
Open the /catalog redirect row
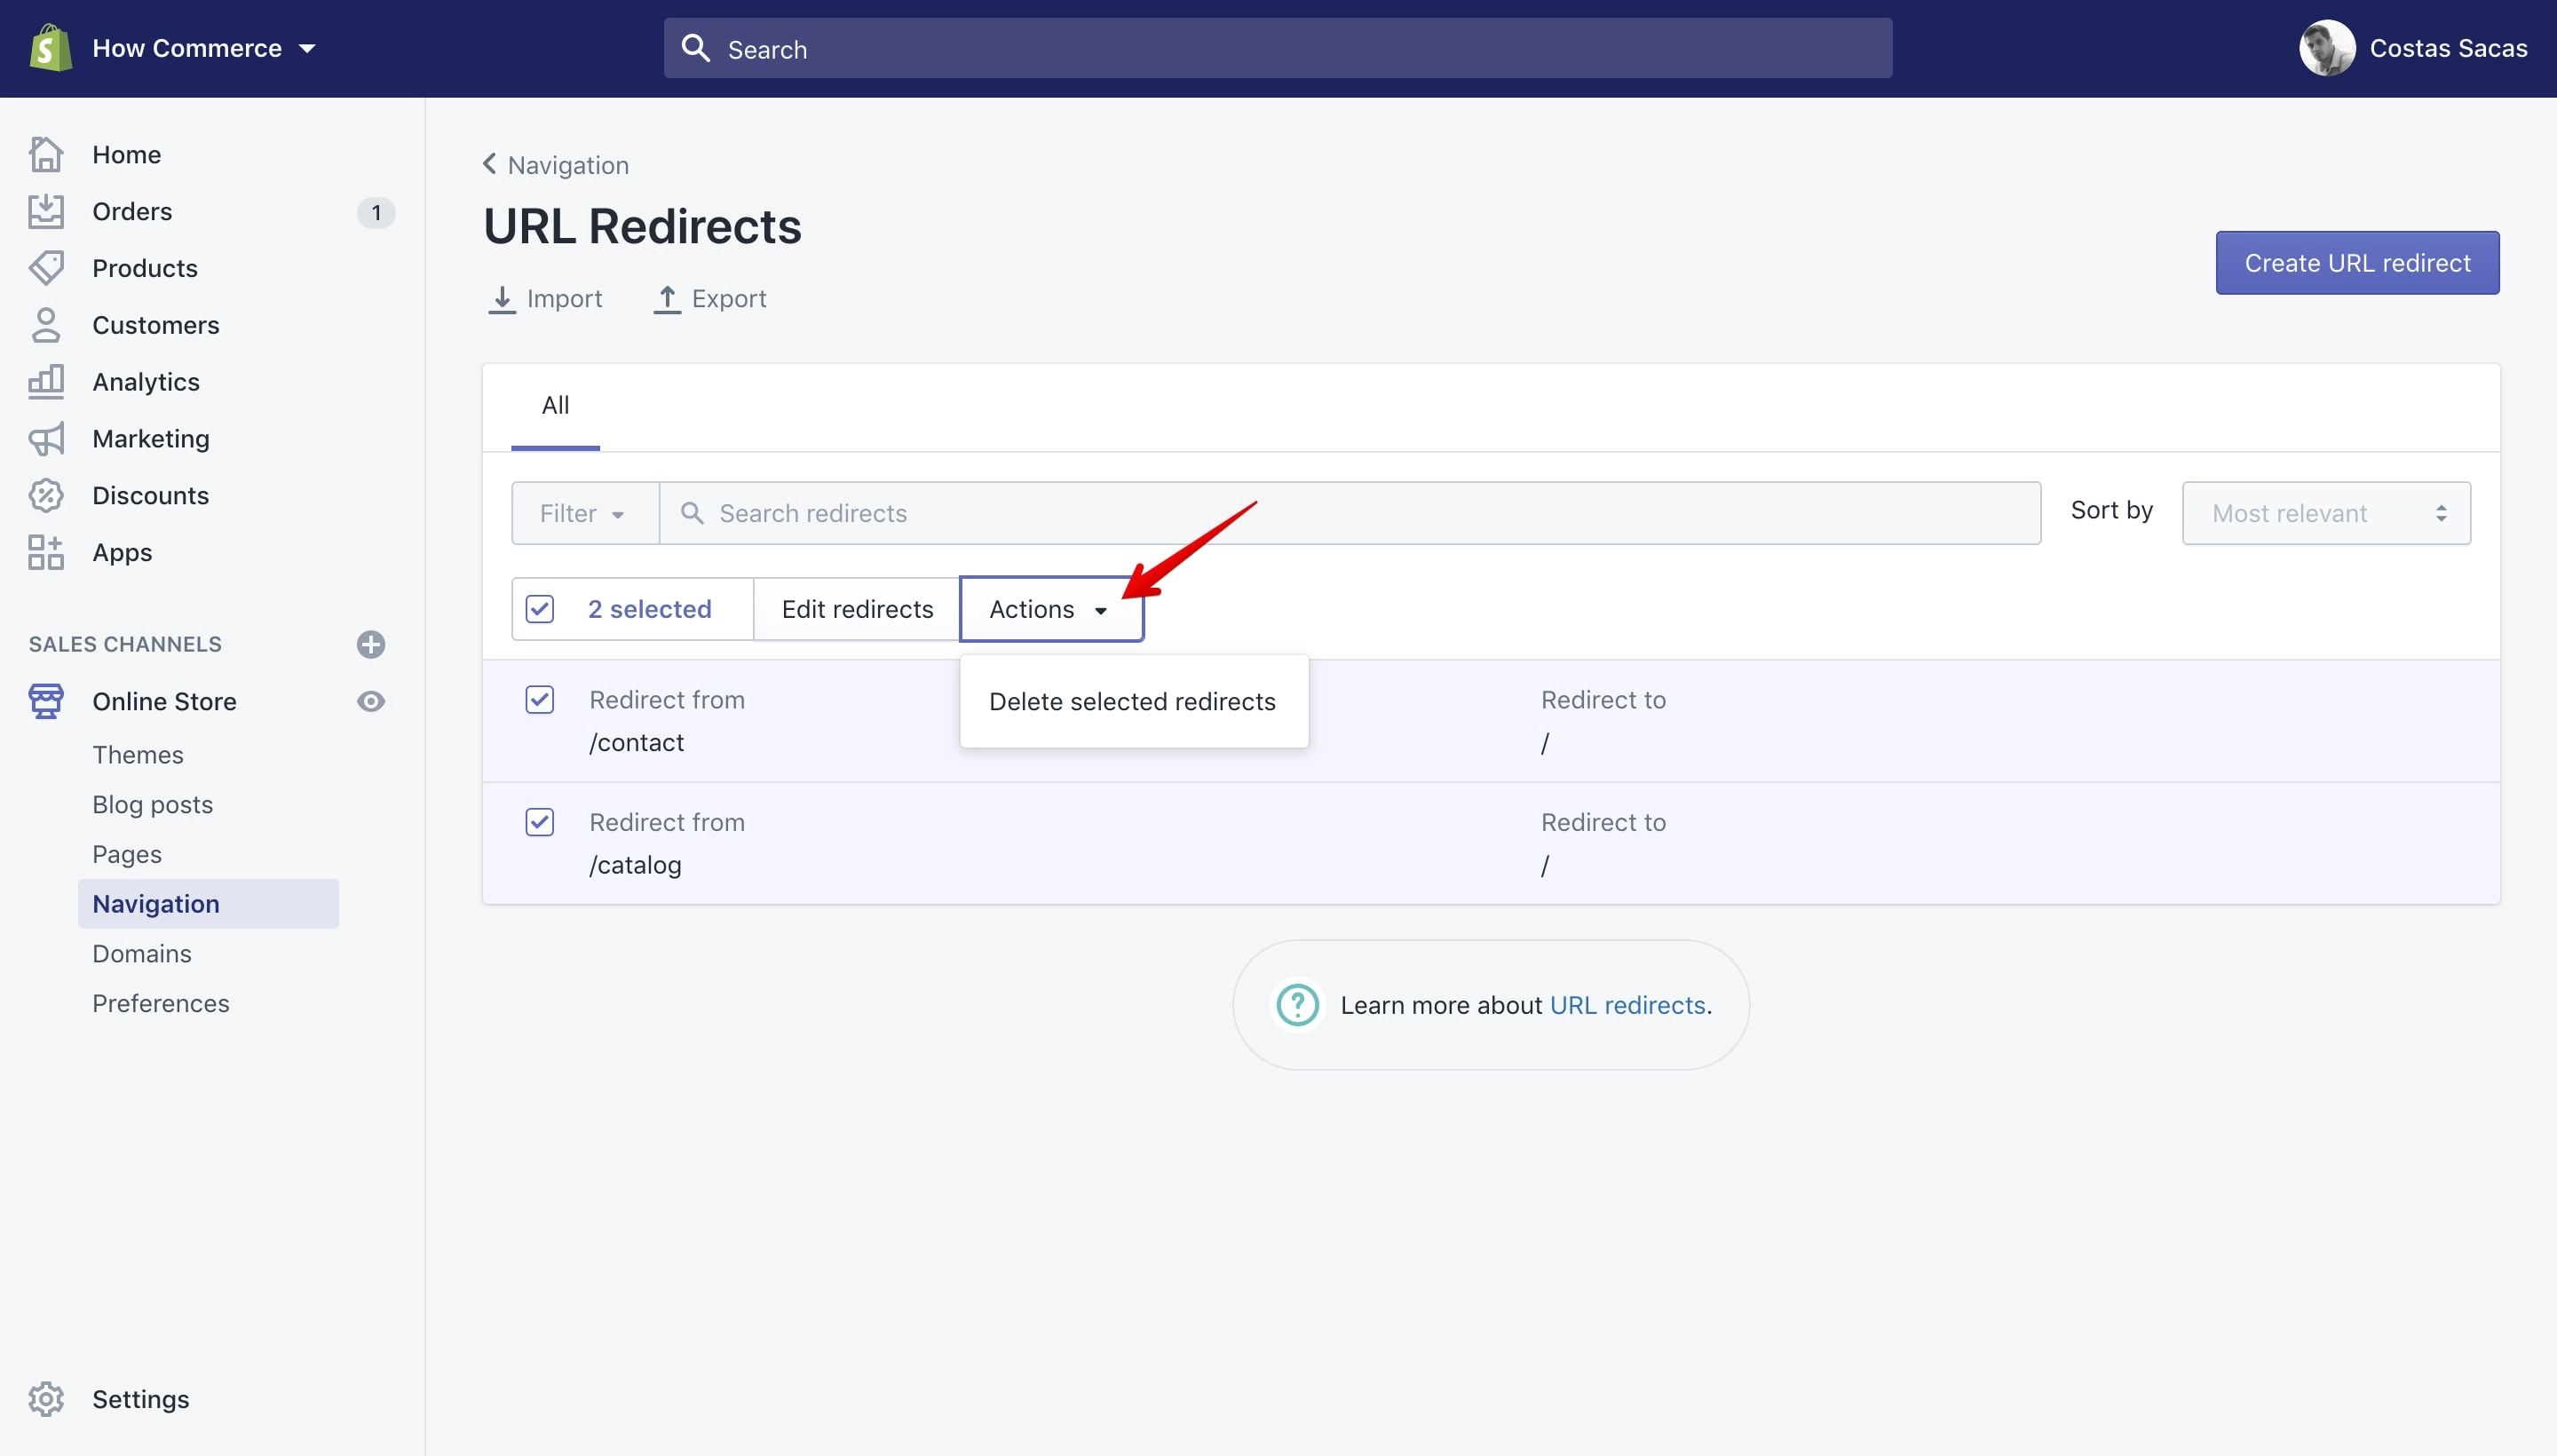click(x=1491, y=843)
